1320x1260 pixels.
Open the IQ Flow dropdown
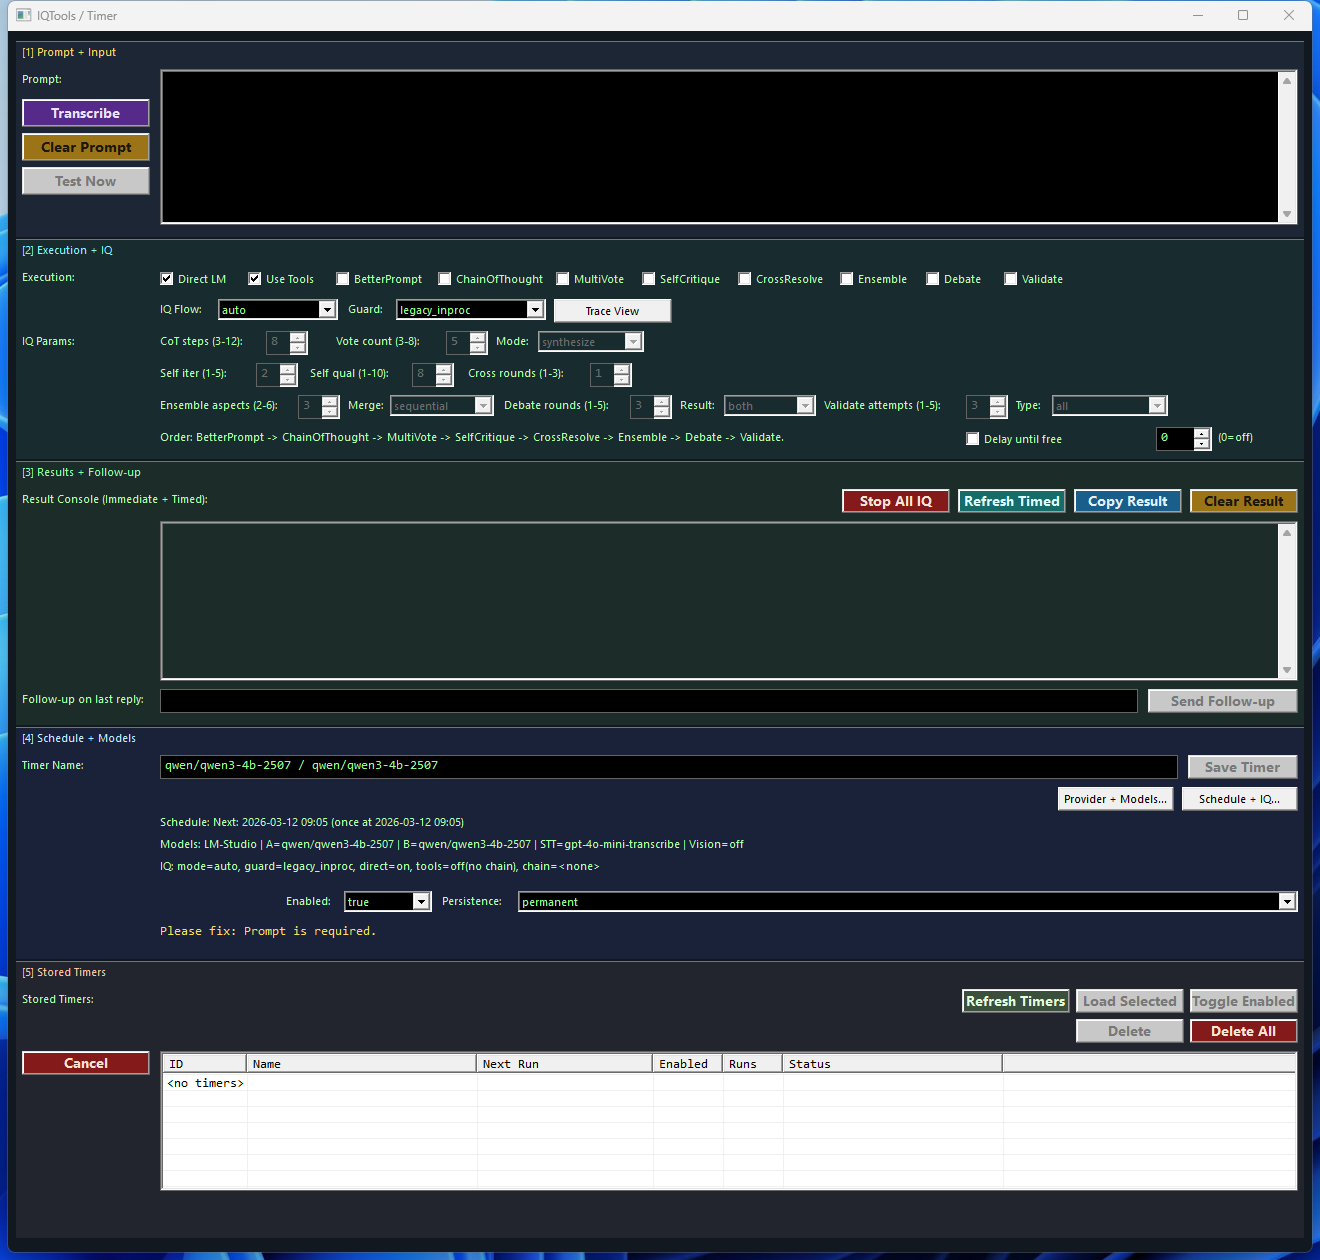[x=326, y=310]
